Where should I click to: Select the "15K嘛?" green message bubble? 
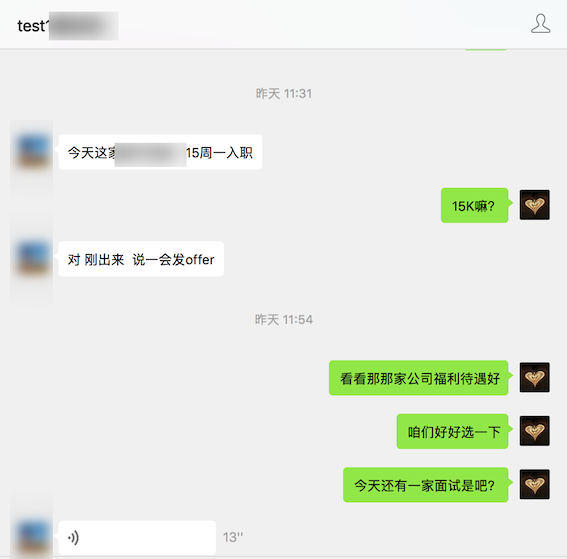(x=474, y=205)
